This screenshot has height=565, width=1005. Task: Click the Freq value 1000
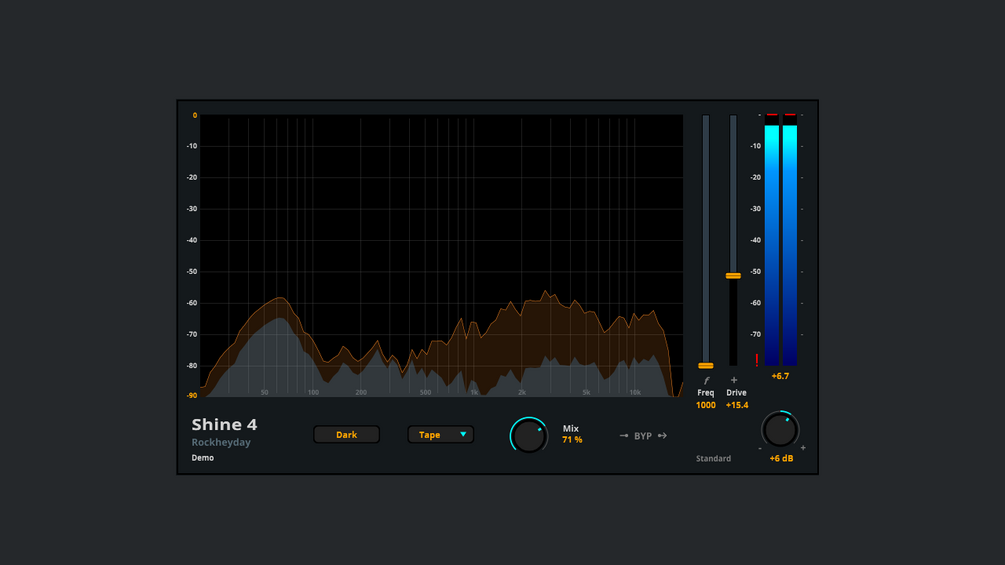click(x=706, y=405)
